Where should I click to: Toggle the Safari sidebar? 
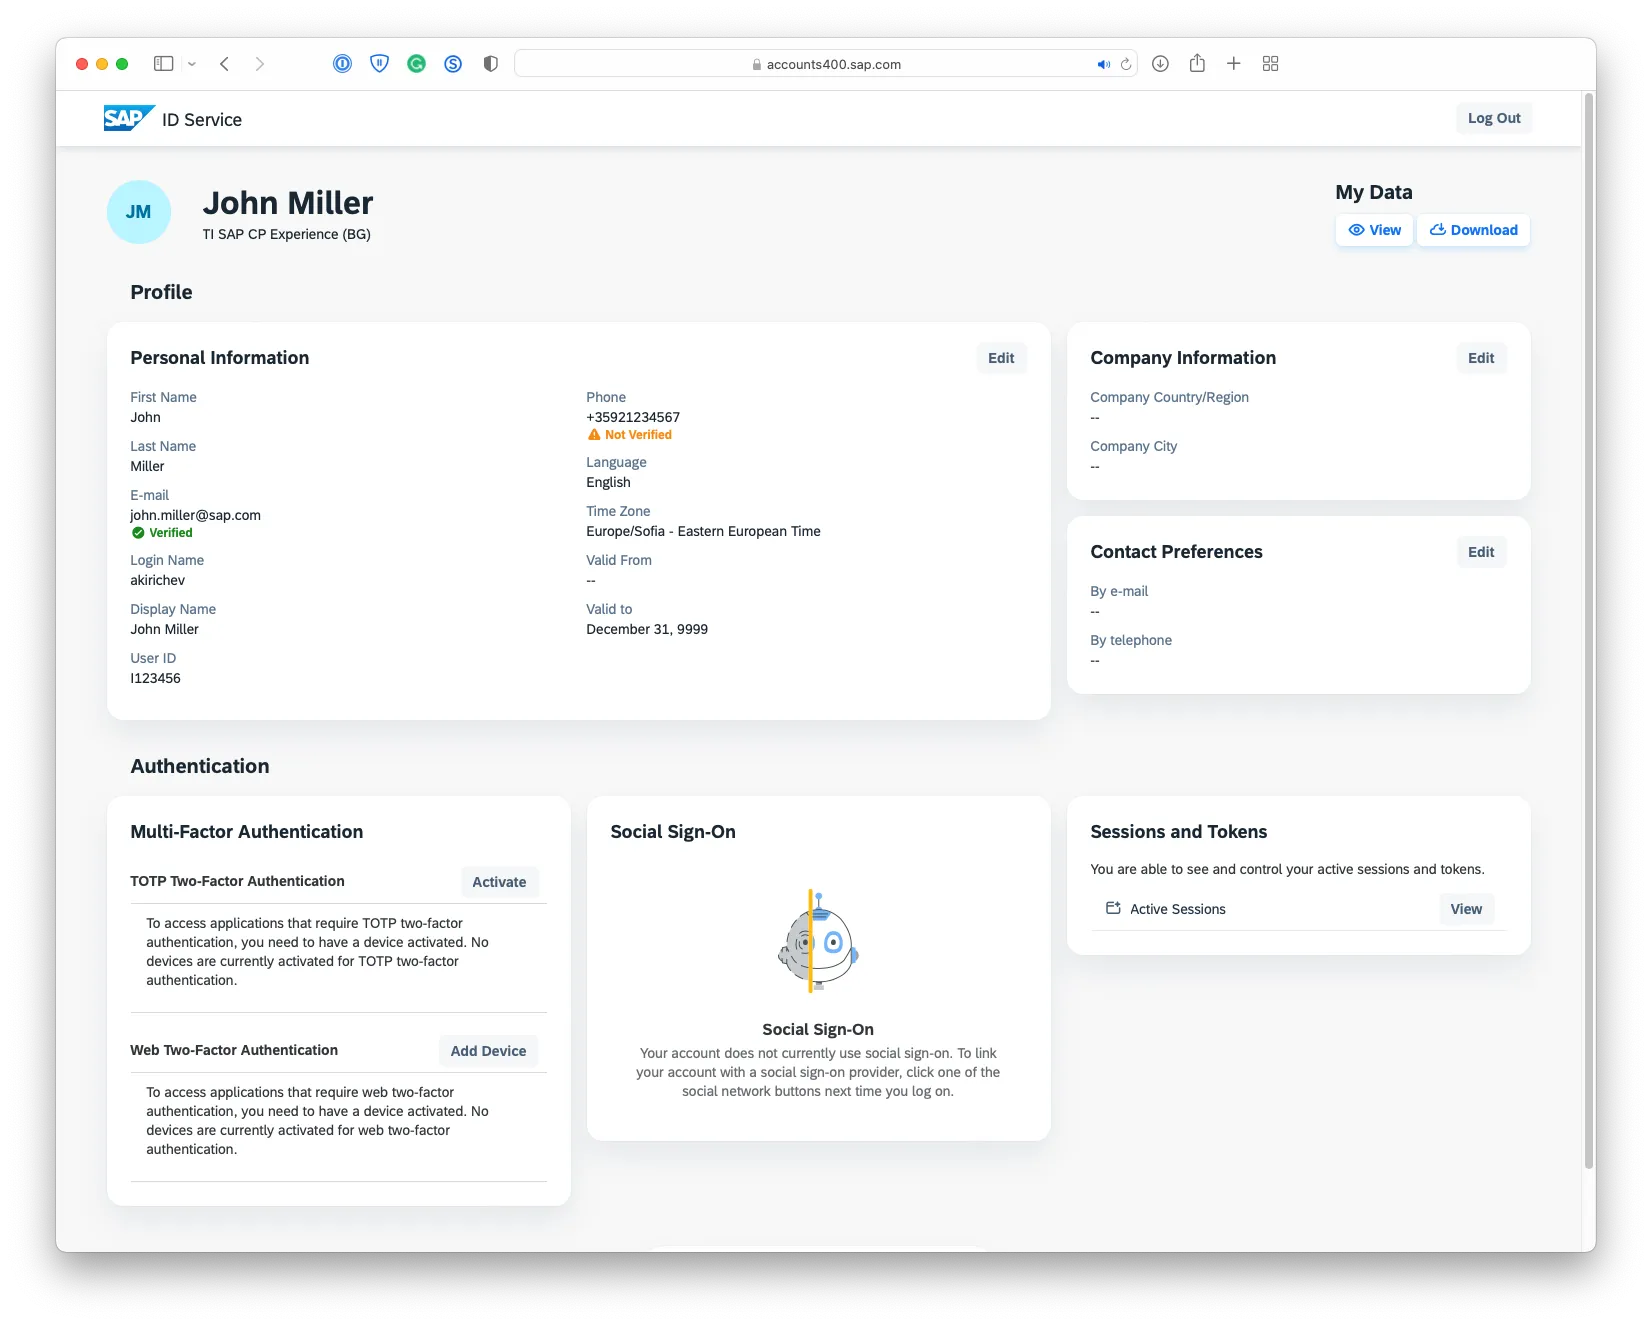click(x=163, y=64)
